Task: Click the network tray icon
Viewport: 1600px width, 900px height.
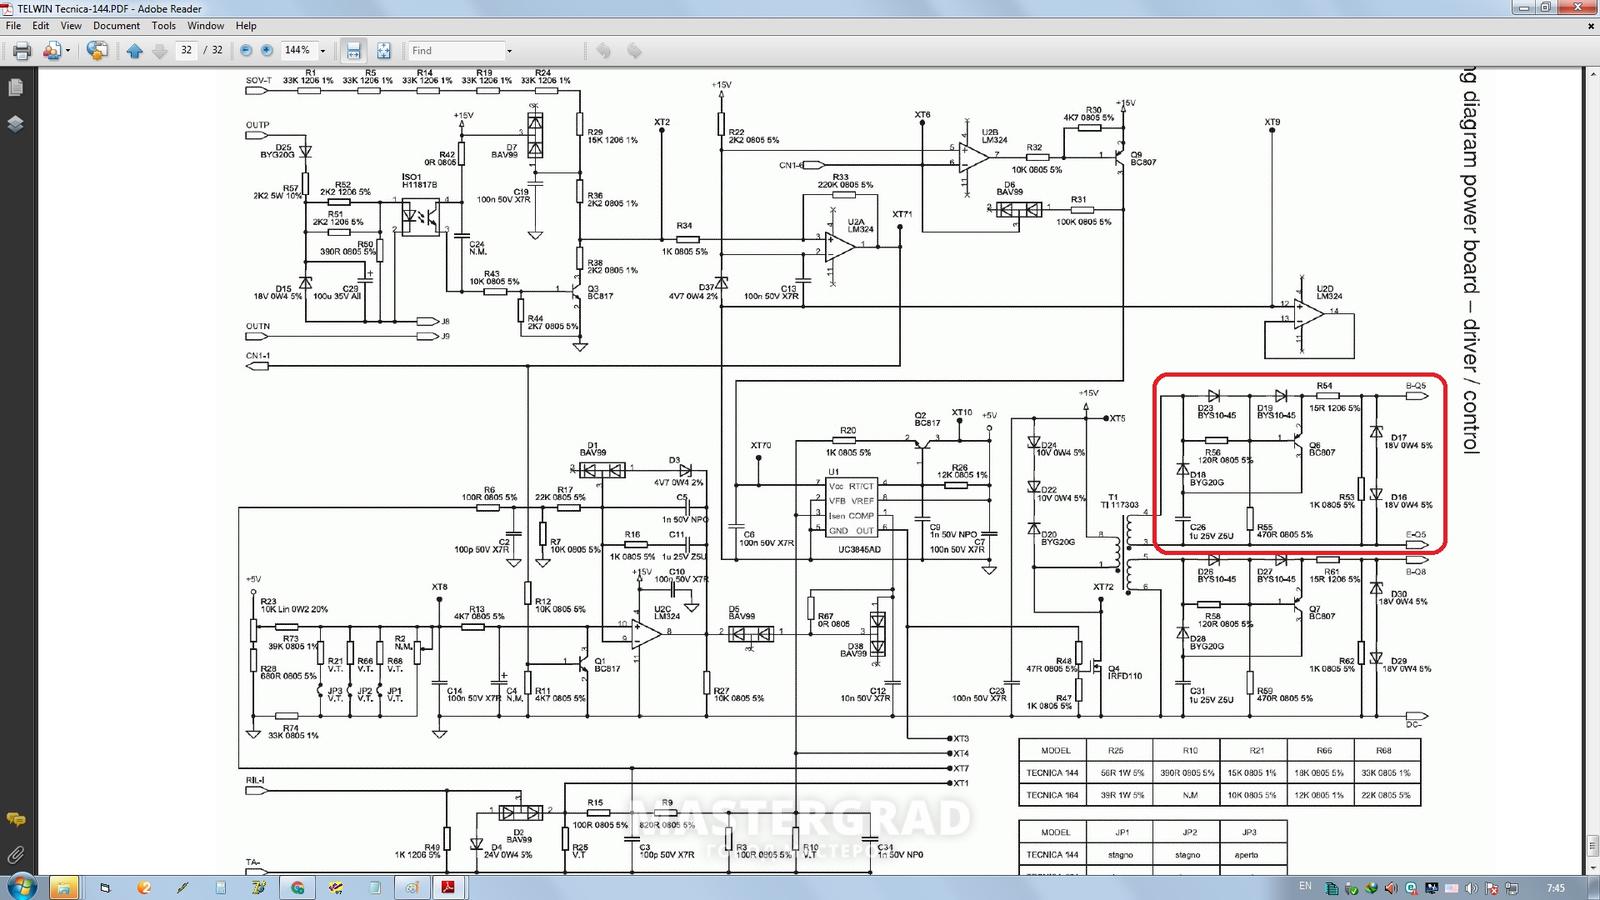Action: (x=1512, y=888)
